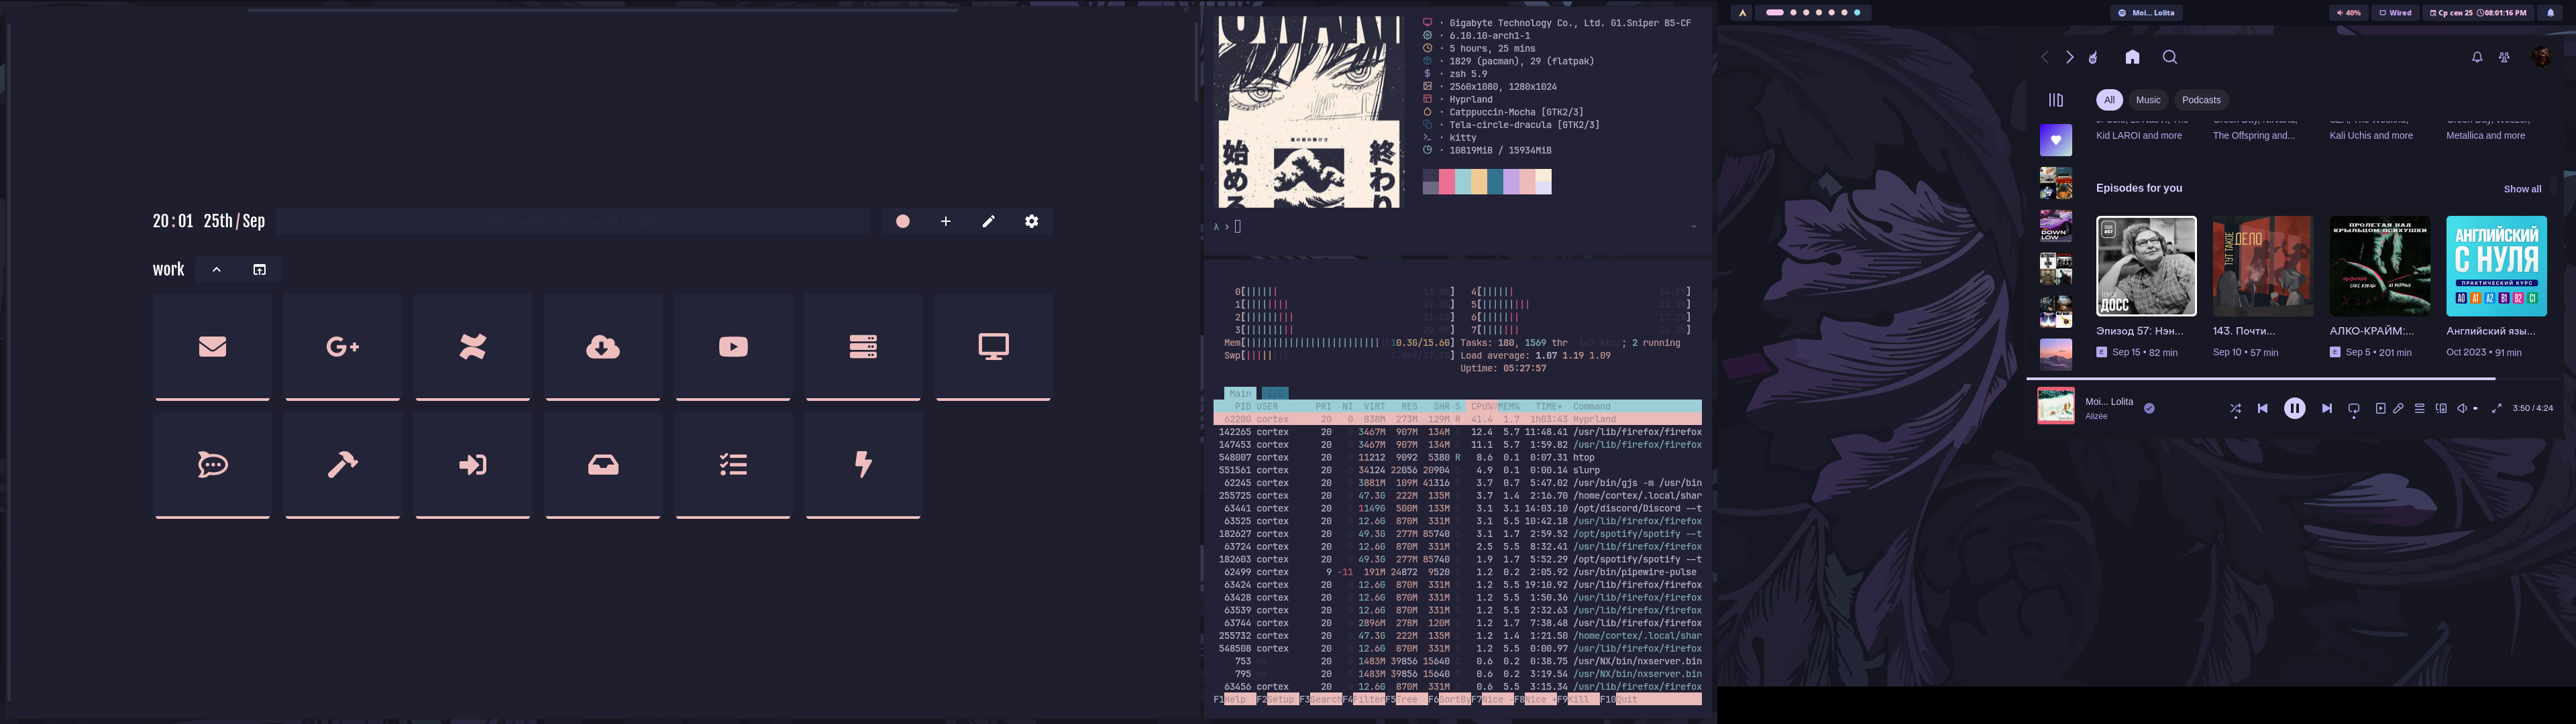
Task: Switch to cyan workspace dot in bar
Action: click(x=1857, y=13)
